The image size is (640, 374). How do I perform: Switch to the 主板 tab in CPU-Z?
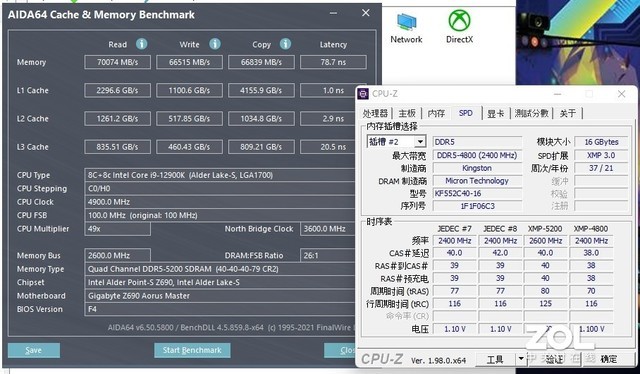click(x=407, y=113)
